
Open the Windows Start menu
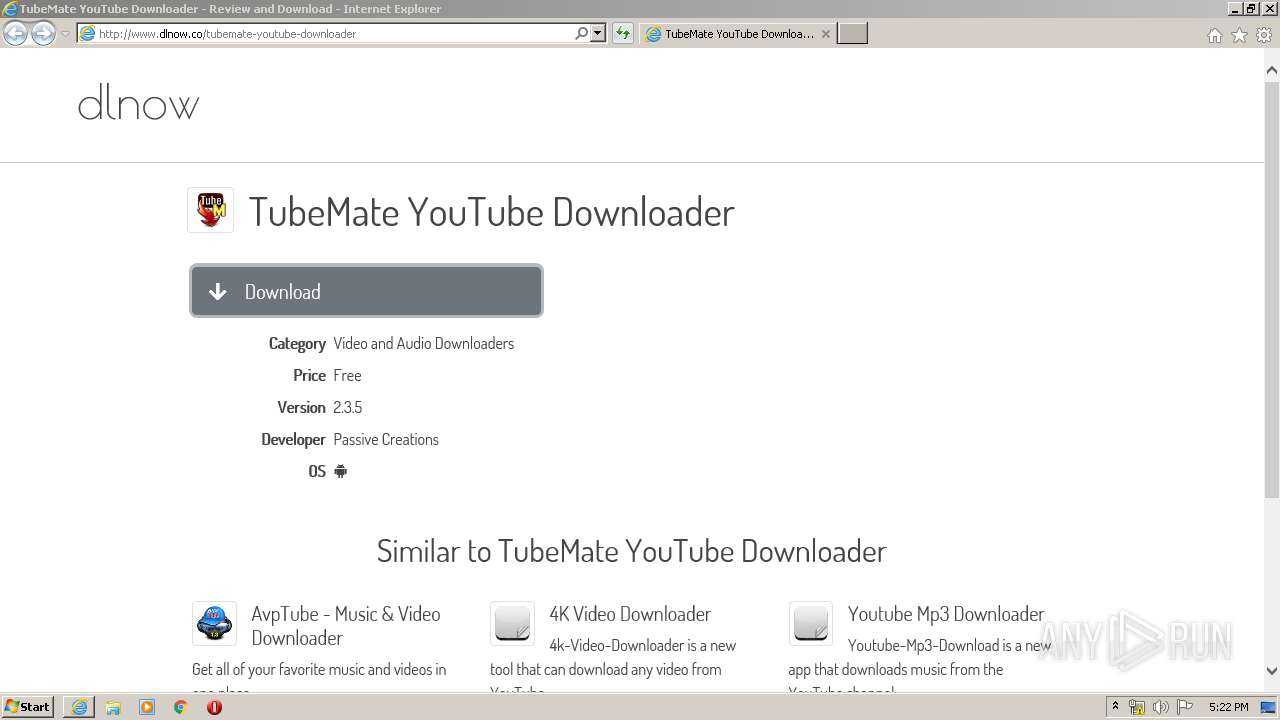[x=27, y=707]
